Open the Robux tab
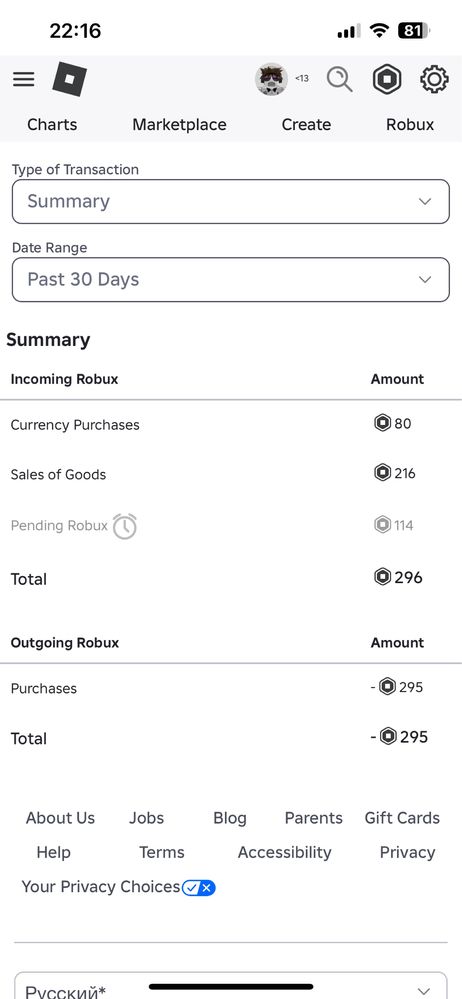The width and height of the screenshot is (462, 999). click(410, 124)
